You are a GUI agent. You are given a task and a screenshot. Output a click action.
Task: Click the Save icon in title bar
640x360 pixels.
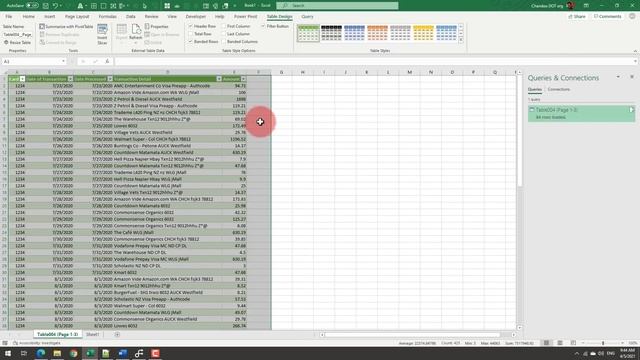tap(46, 6)
